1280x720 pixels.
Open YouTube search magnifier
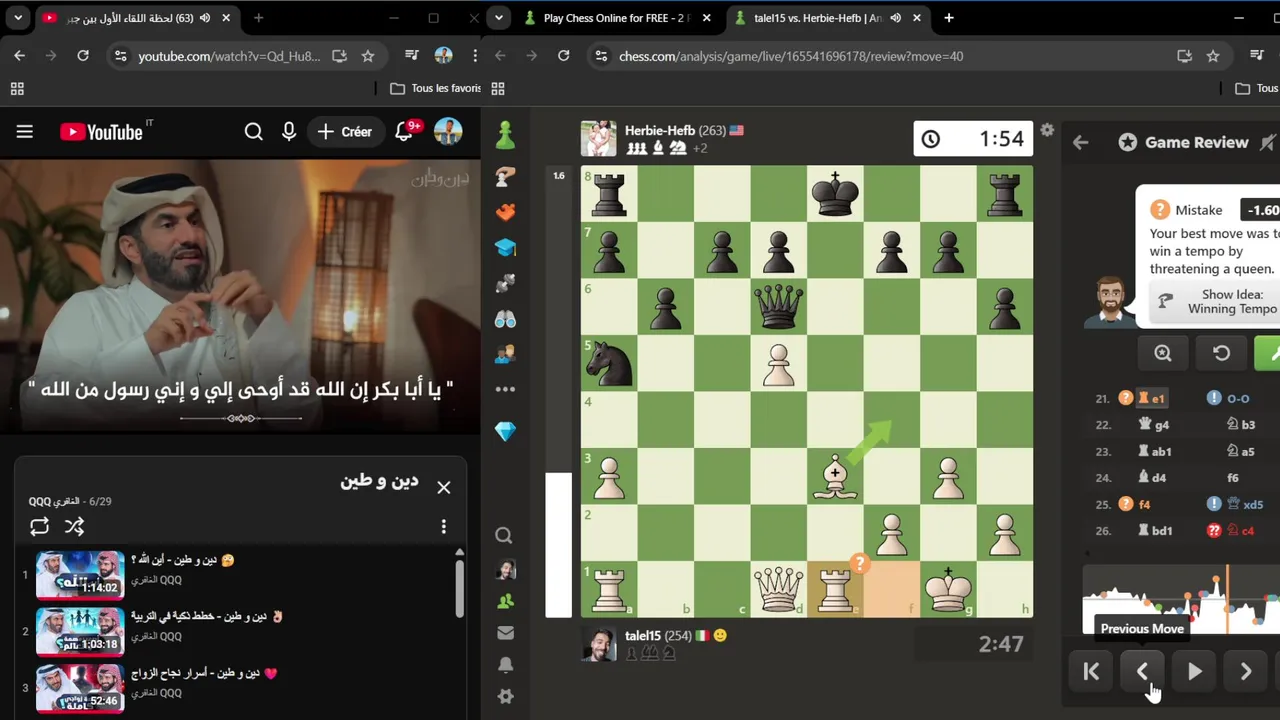pyautogui.click(x=253, y=132)
